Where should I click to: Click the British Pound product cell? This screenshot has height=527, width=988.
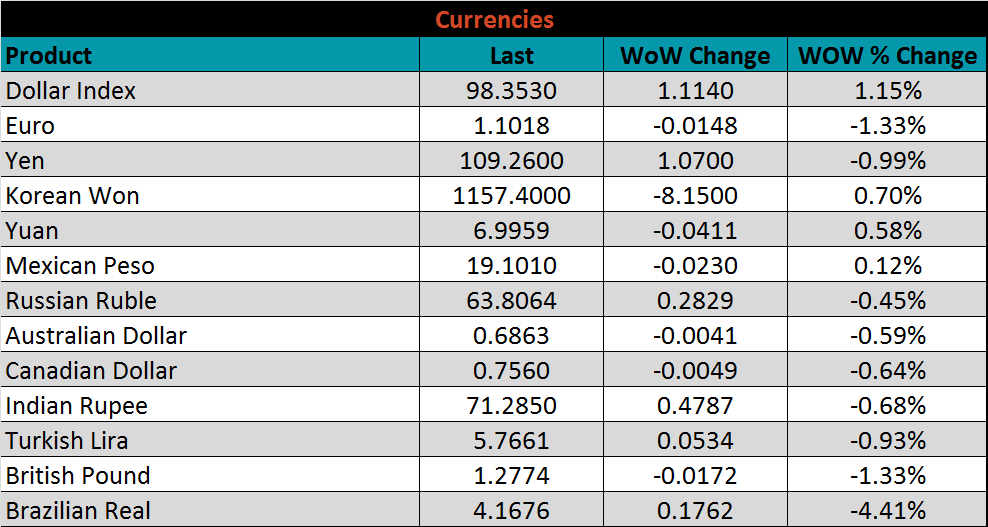[78, 476]
